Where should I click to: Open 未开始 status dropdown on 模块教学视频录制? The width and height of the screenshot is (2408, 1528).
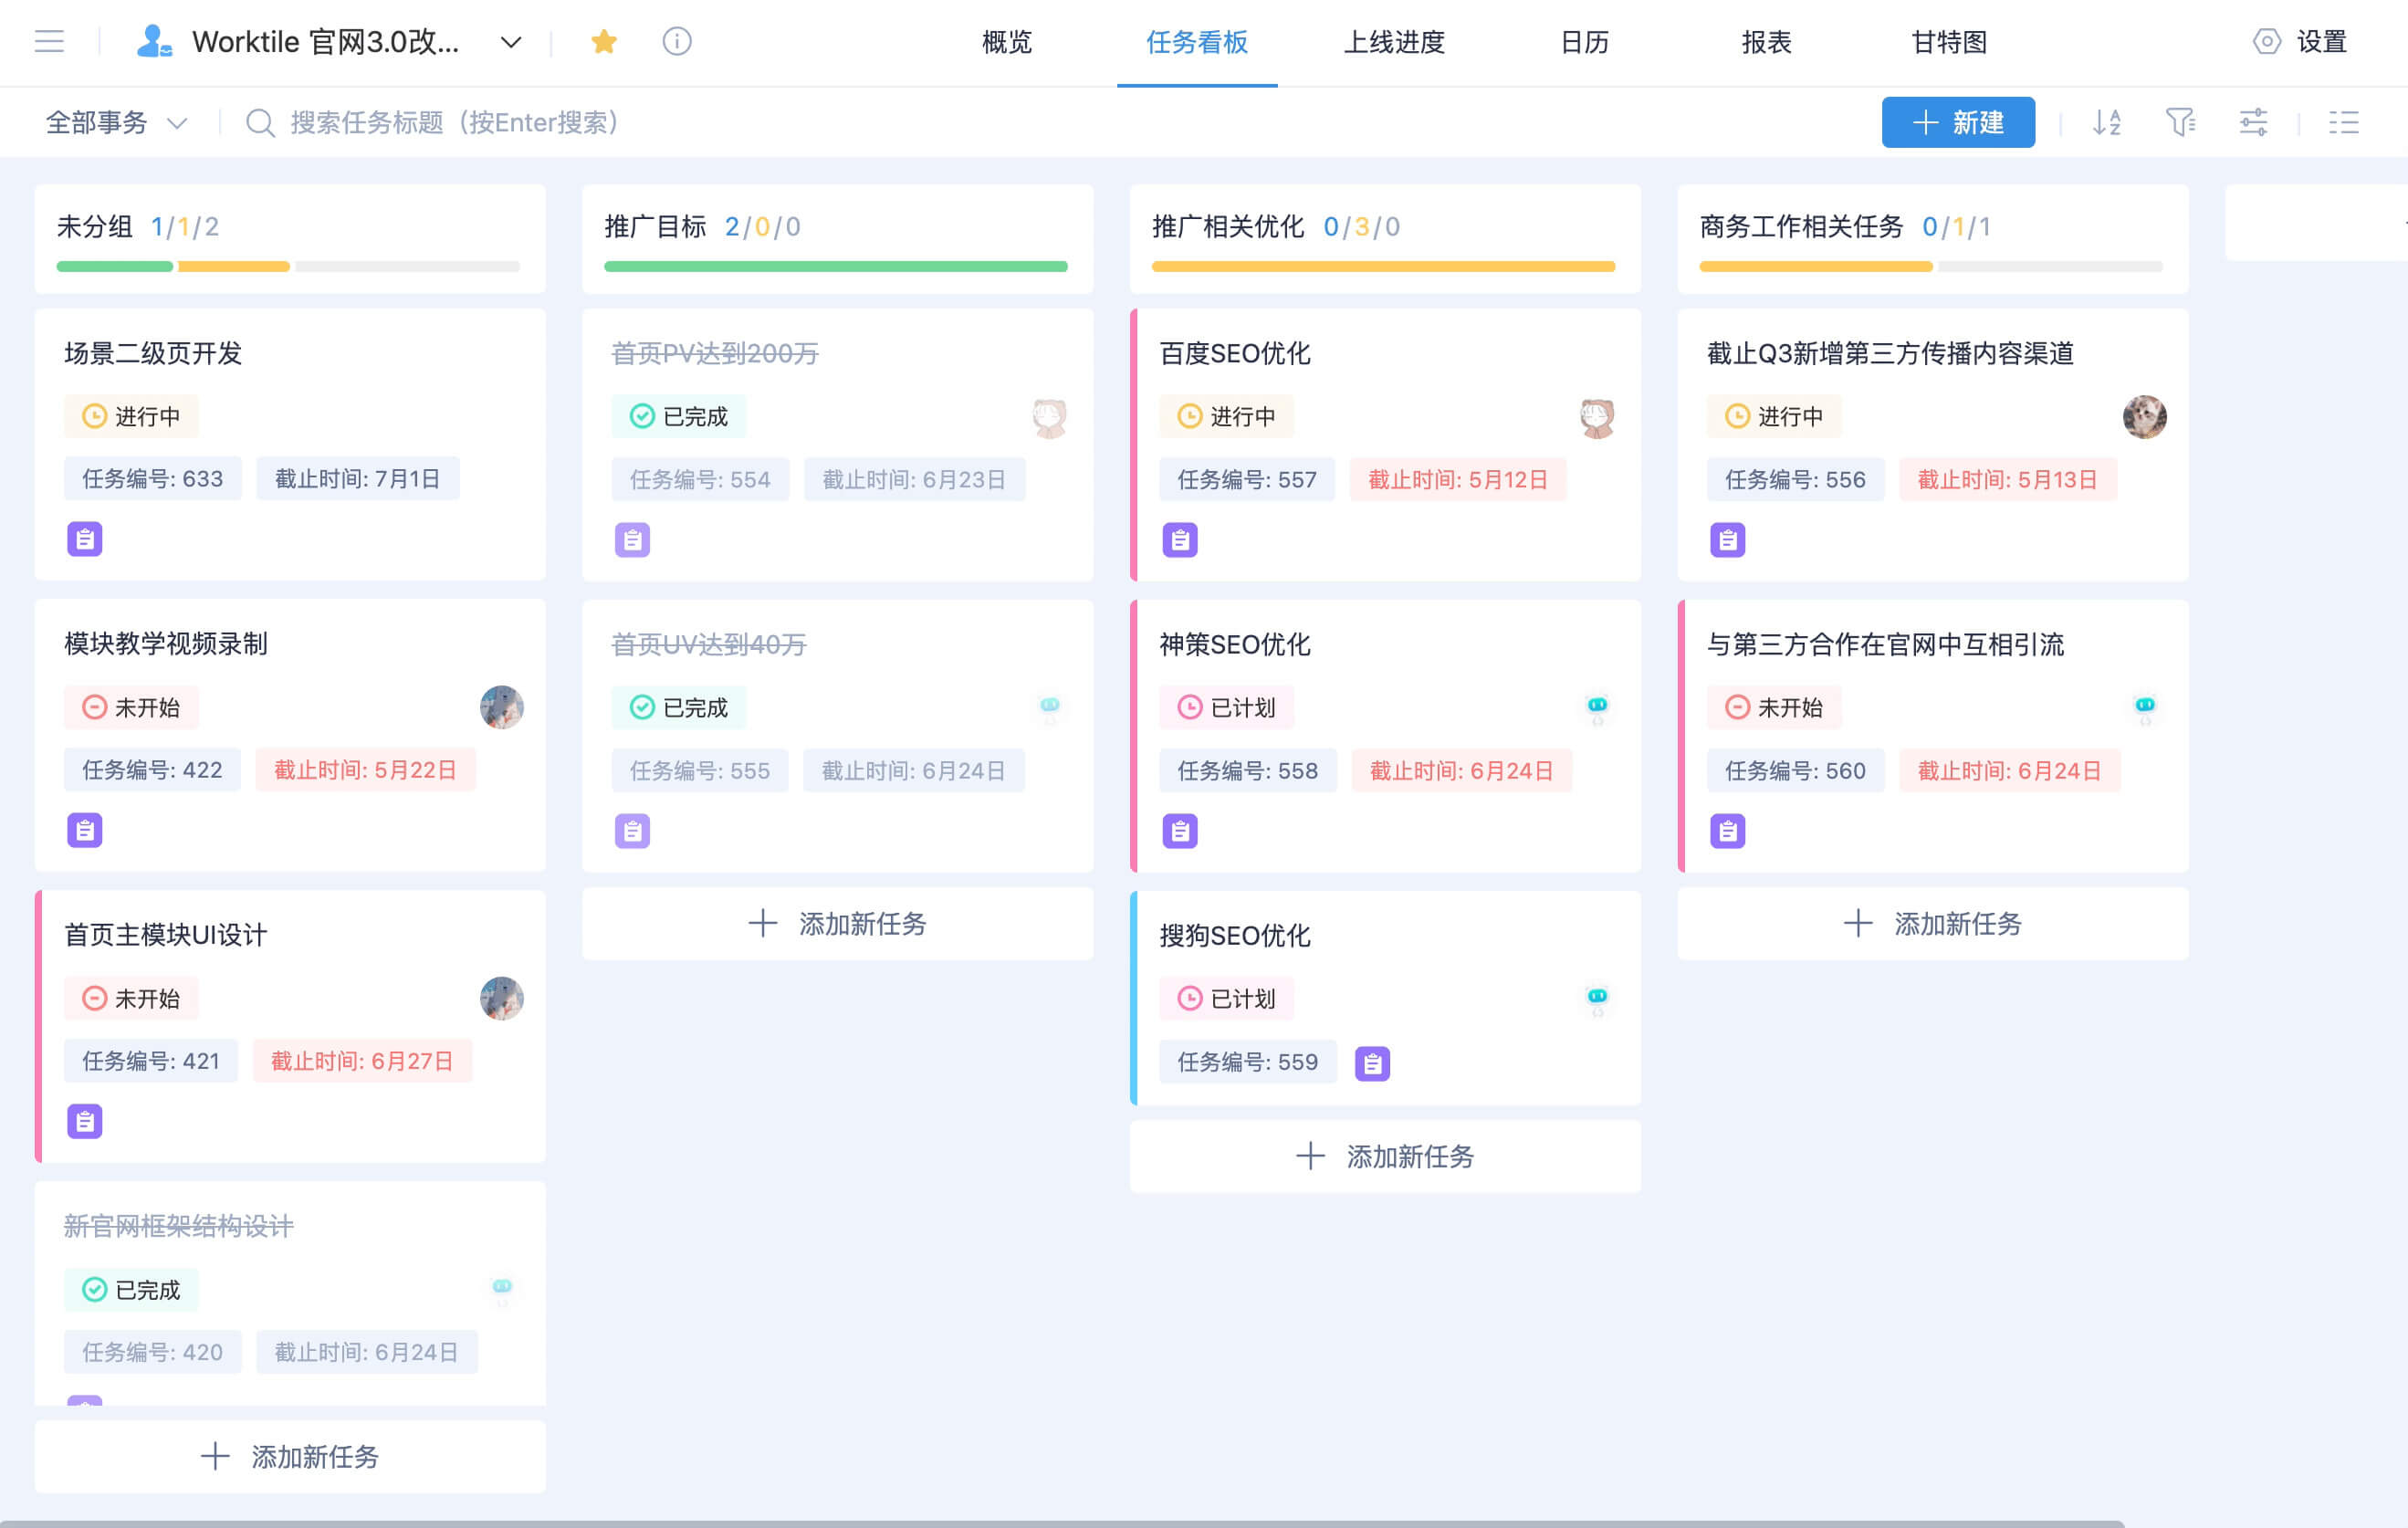click(x=131, y=707)
